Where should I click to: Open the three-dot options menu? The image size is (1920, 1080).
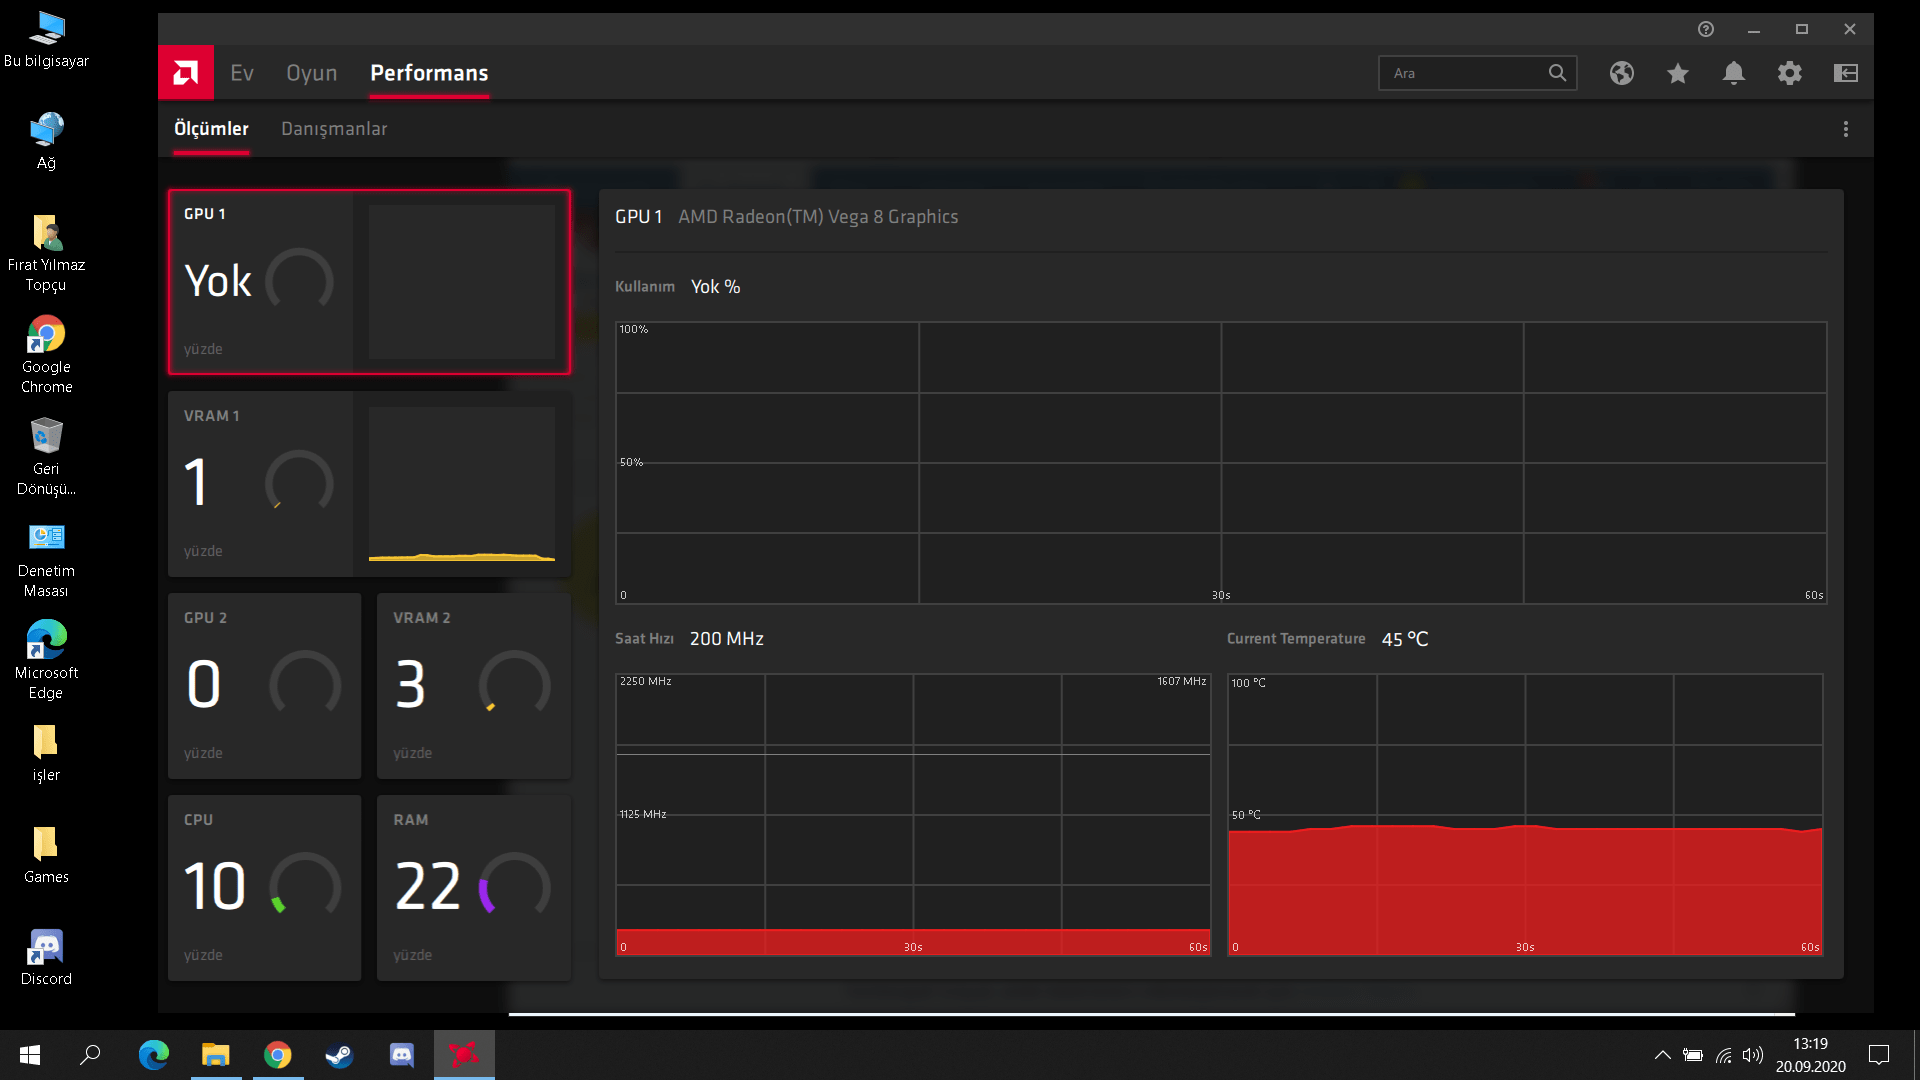point(1846,129)
